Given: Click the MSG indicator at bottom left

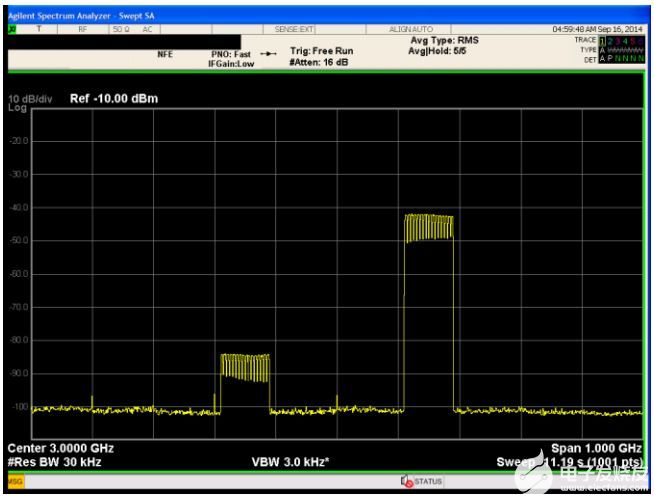Looking at the screenshot, I should coord(14,482).
